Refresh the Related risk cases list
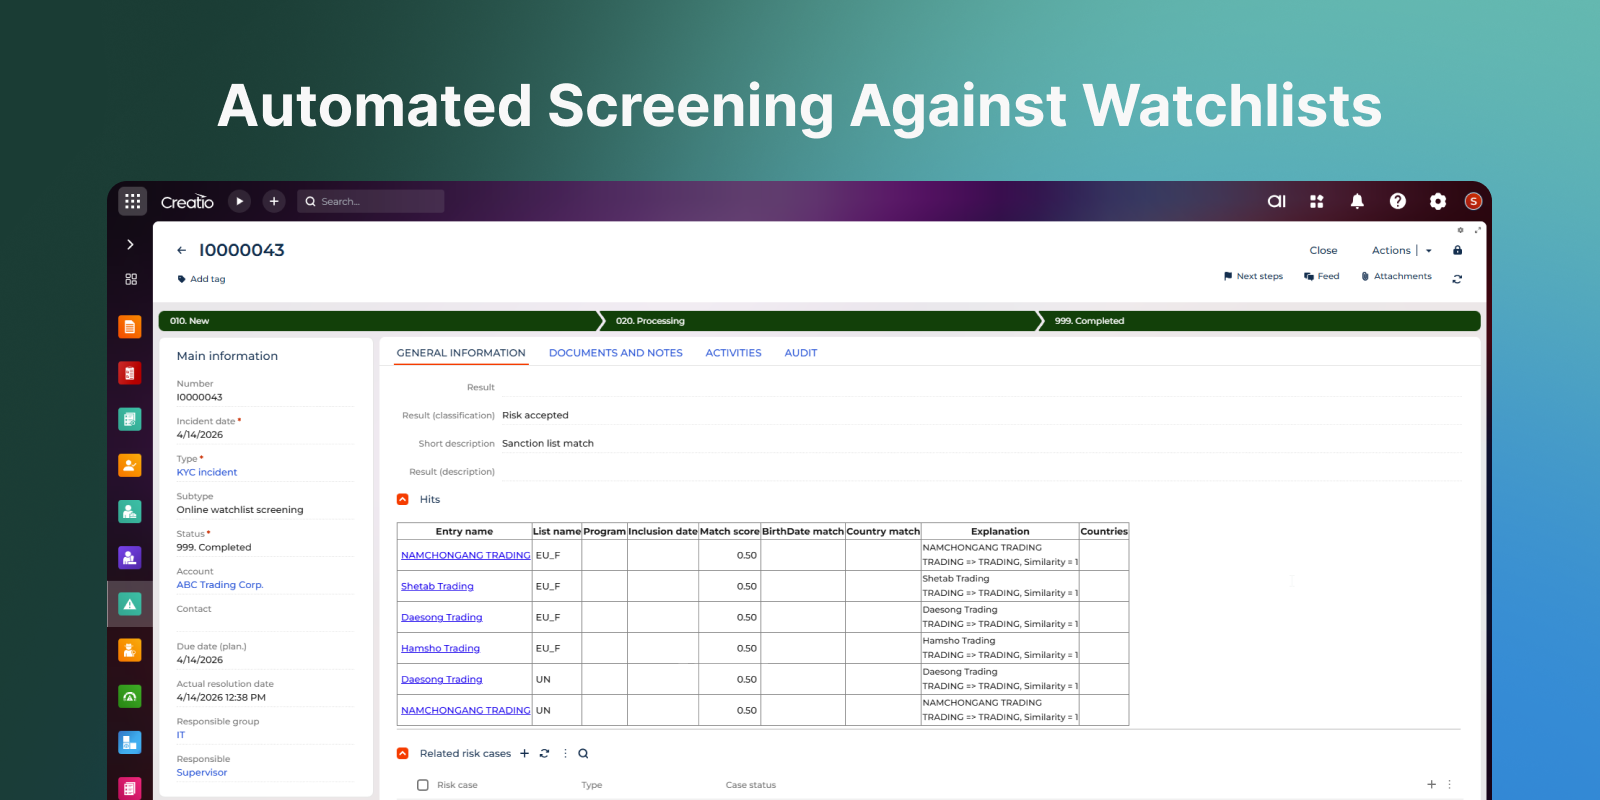1600x800 pixels. [544, 754]
